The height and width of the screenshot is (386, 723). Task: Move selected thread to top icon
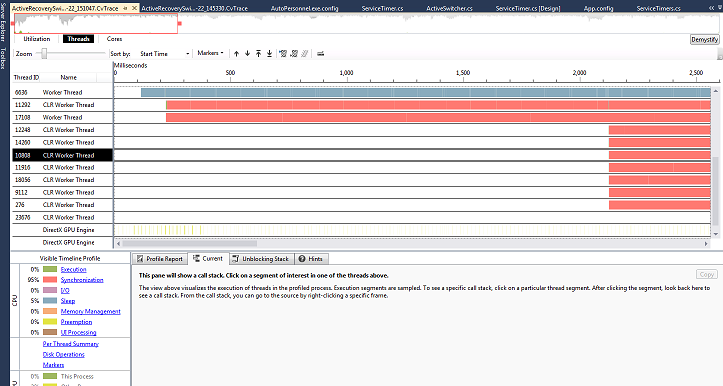coord(258,53)
